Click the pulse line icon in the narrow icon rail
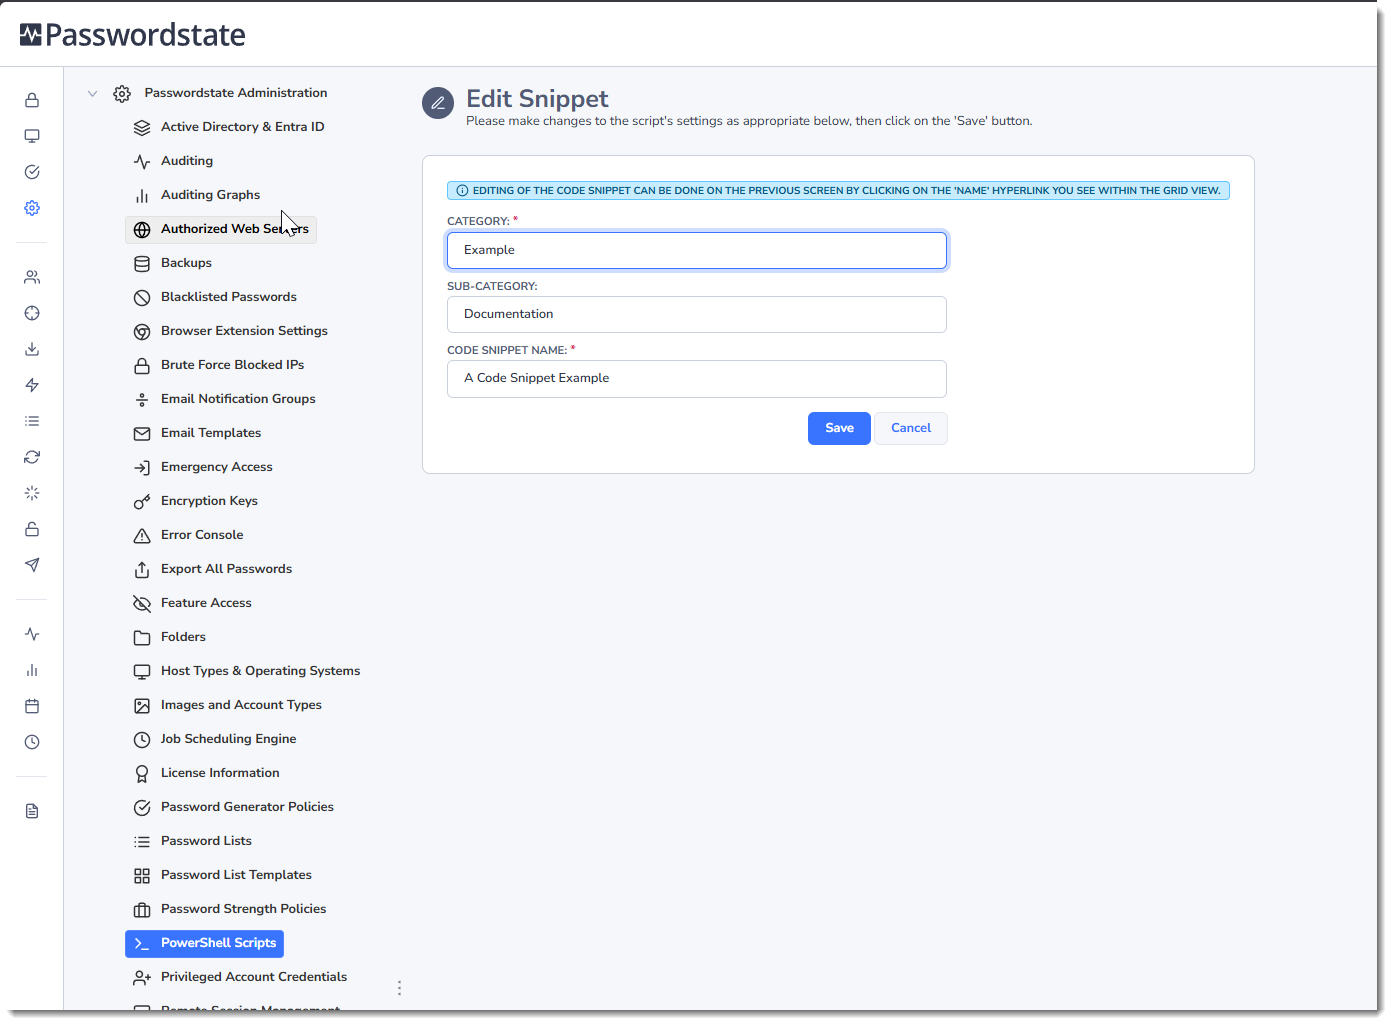The image size is (1392, 1025). click(x=32, y=634)
